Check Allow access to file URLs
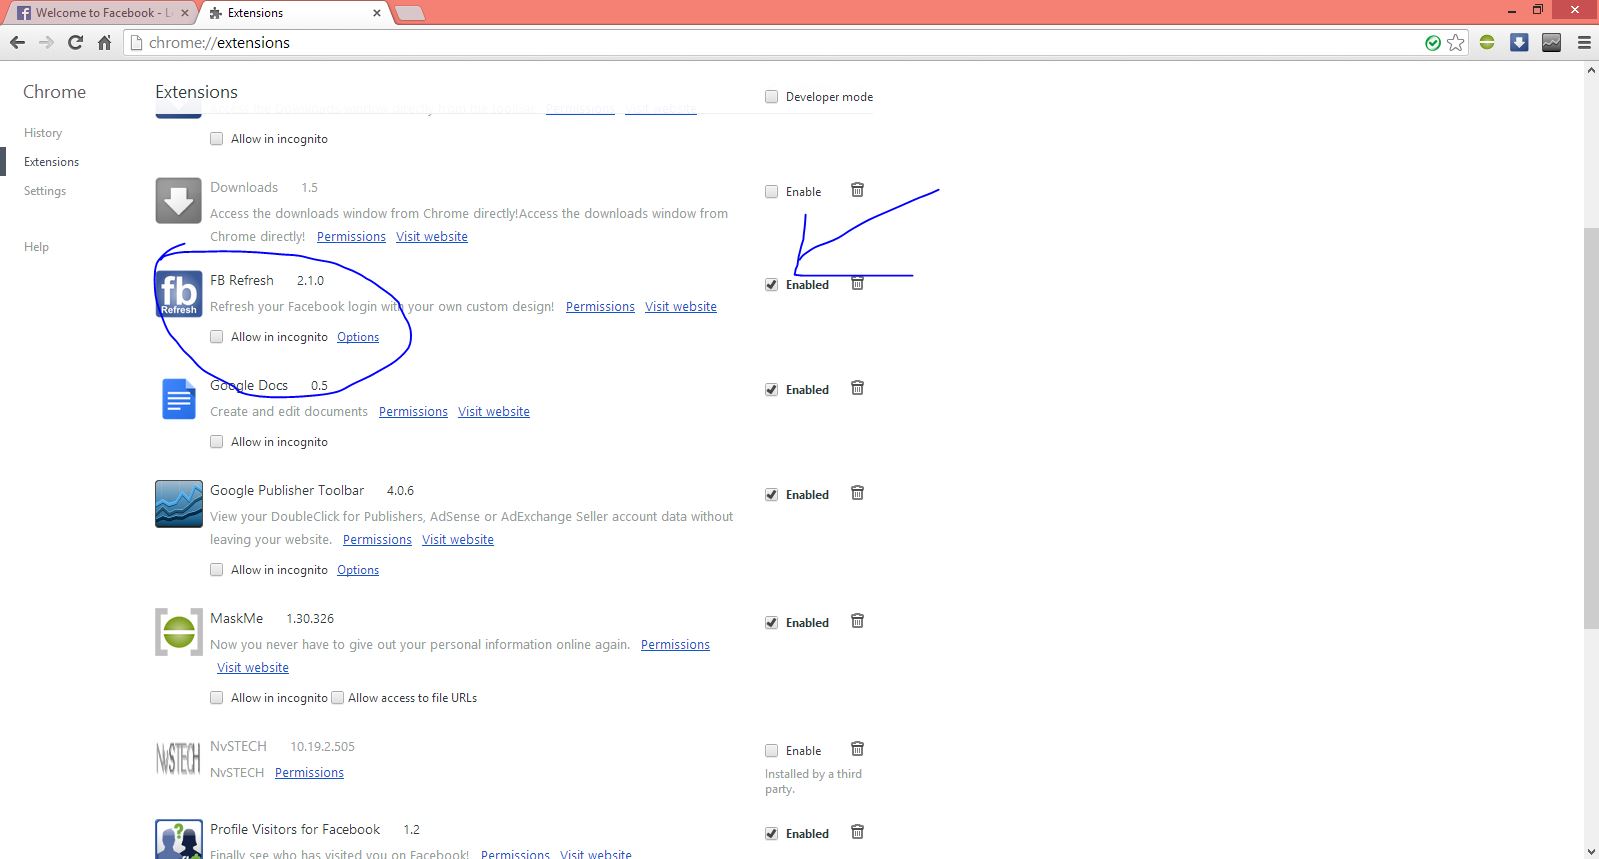The height and width of the screenshot is (859, 1599). click(337, 698)
